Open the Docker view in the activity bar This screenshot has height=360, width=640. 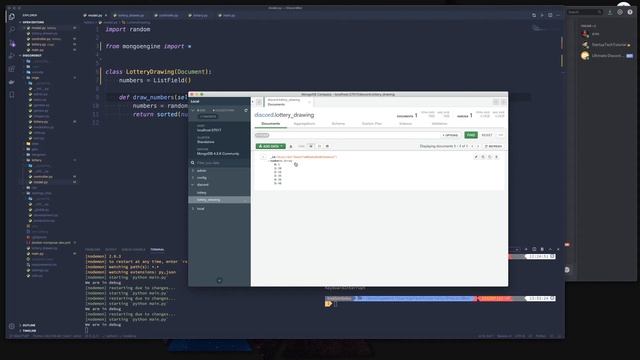12,82
